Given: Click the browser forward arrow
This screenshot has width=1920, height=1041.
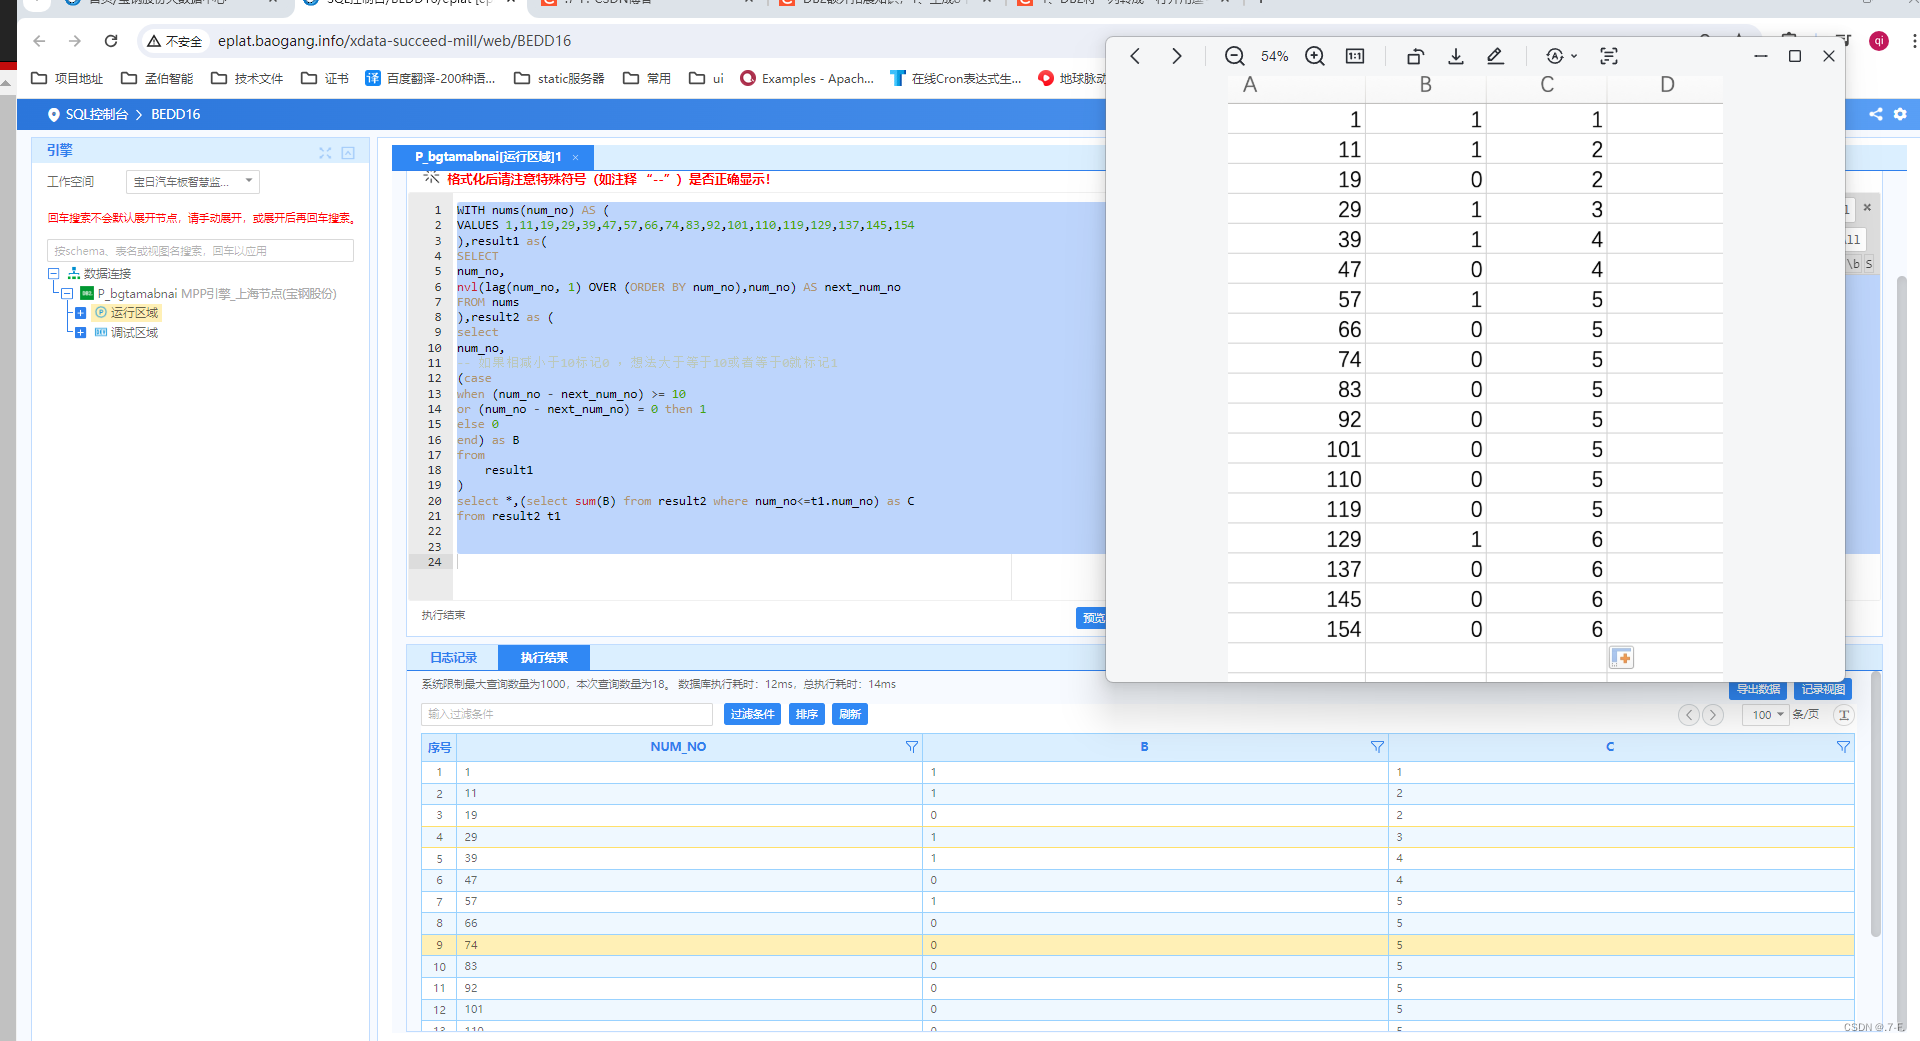Looking at the screenshot, I should pos(75,41).
